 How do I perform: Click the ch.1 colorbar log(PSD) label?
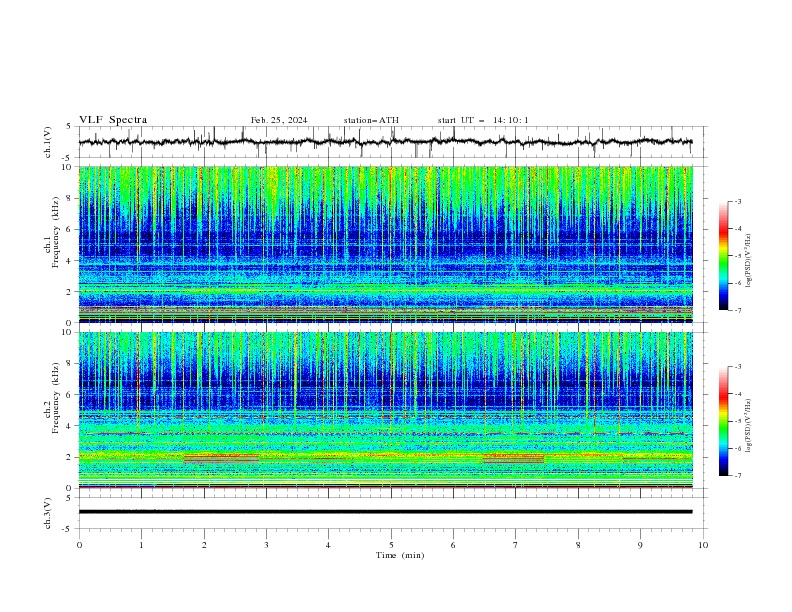coord(748,261)
